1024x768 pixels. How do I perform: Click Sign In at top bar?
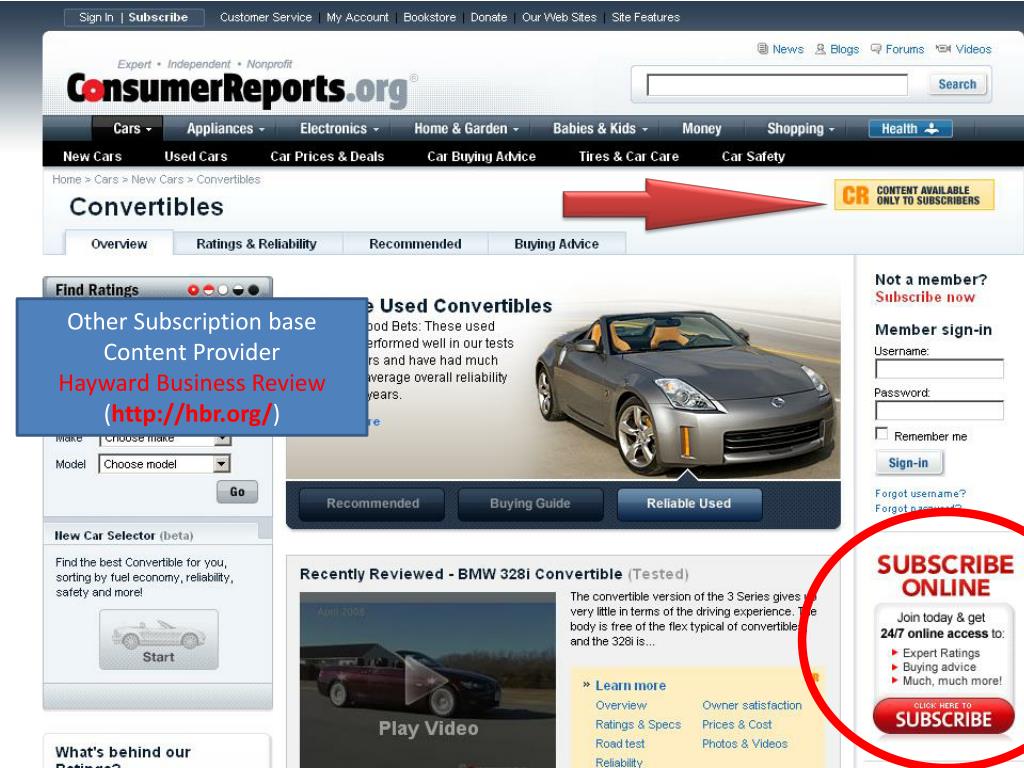pyautogui.click(x=96, y=18)
